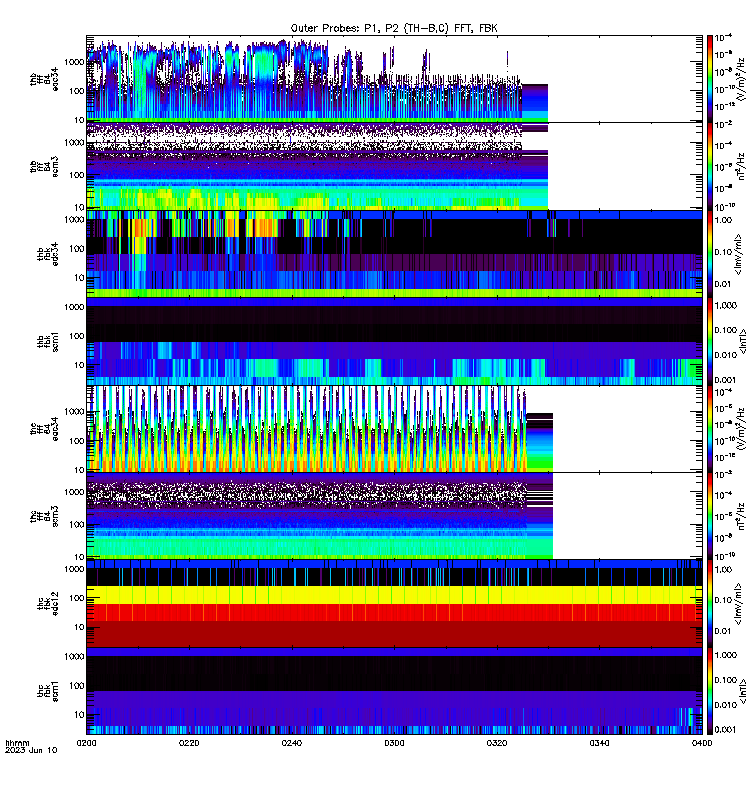The image size is (750, 800).
Task: Click the color bar of thb fbk edc34 panel
Action: pyautogui.click(x=709, y=254)
